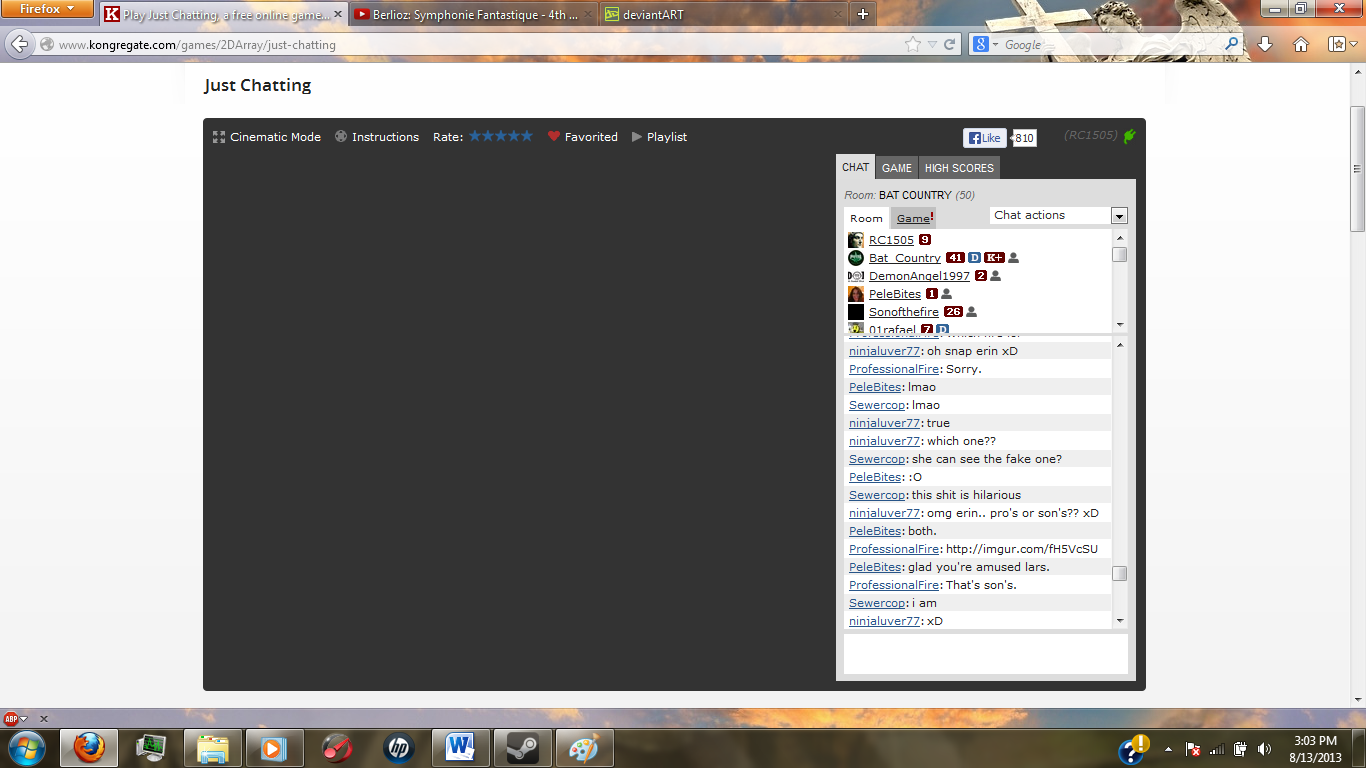
Task: Click the DemonAngel1997 username link
Action: click(919, 276)
